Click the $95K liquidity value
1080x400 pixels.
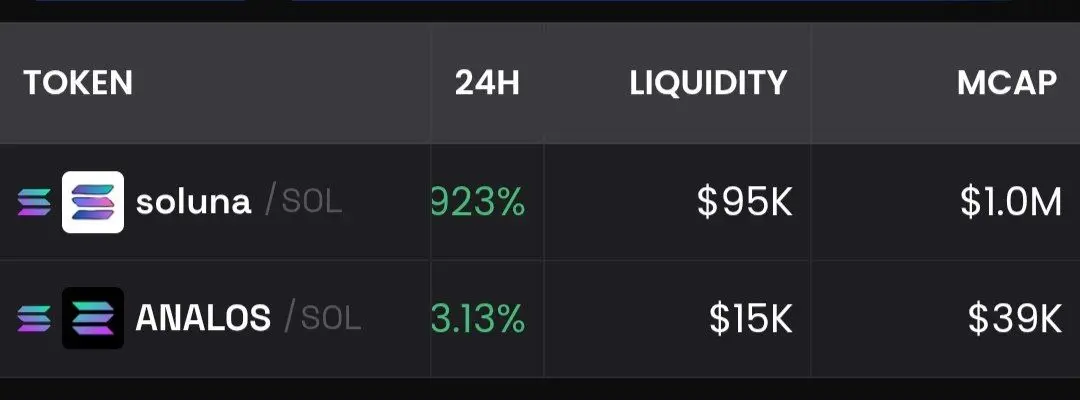745,202
